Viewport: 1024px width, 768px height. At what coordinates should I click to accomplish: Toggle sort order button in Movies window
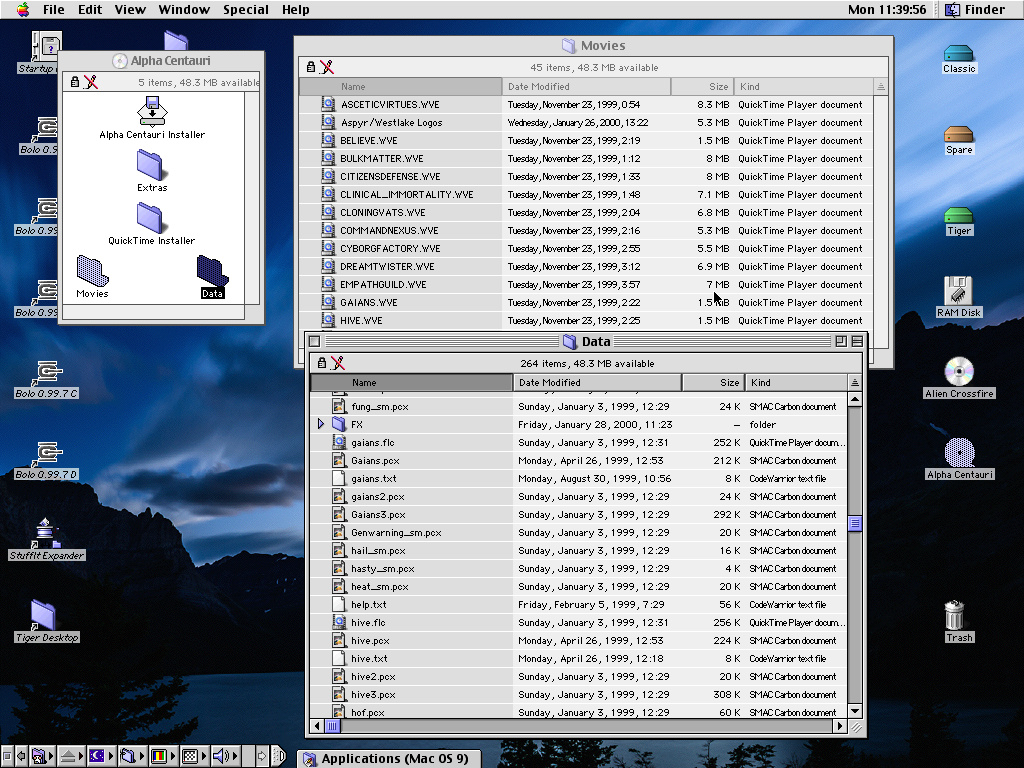coord(881,87)
